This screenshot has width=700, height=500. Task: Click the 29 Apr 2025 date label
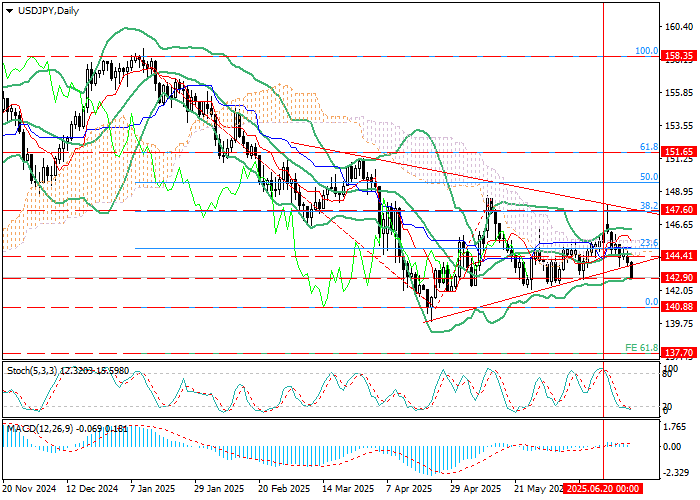(476, 489)
